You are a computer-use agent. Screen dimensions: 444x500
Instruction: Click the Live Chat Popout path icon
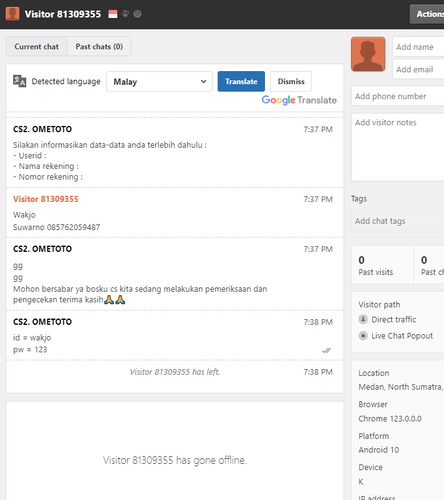[363, 335]
